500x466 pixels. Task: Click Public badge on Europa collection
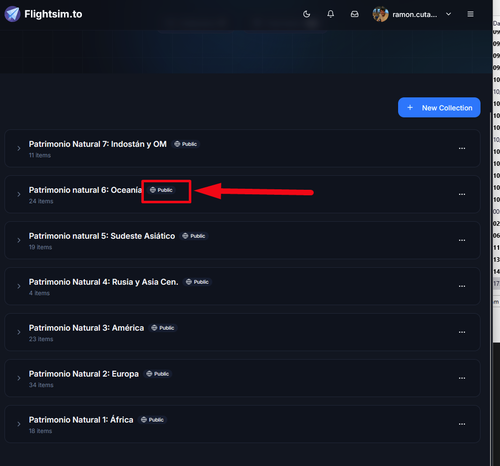(x=158, y=374)
